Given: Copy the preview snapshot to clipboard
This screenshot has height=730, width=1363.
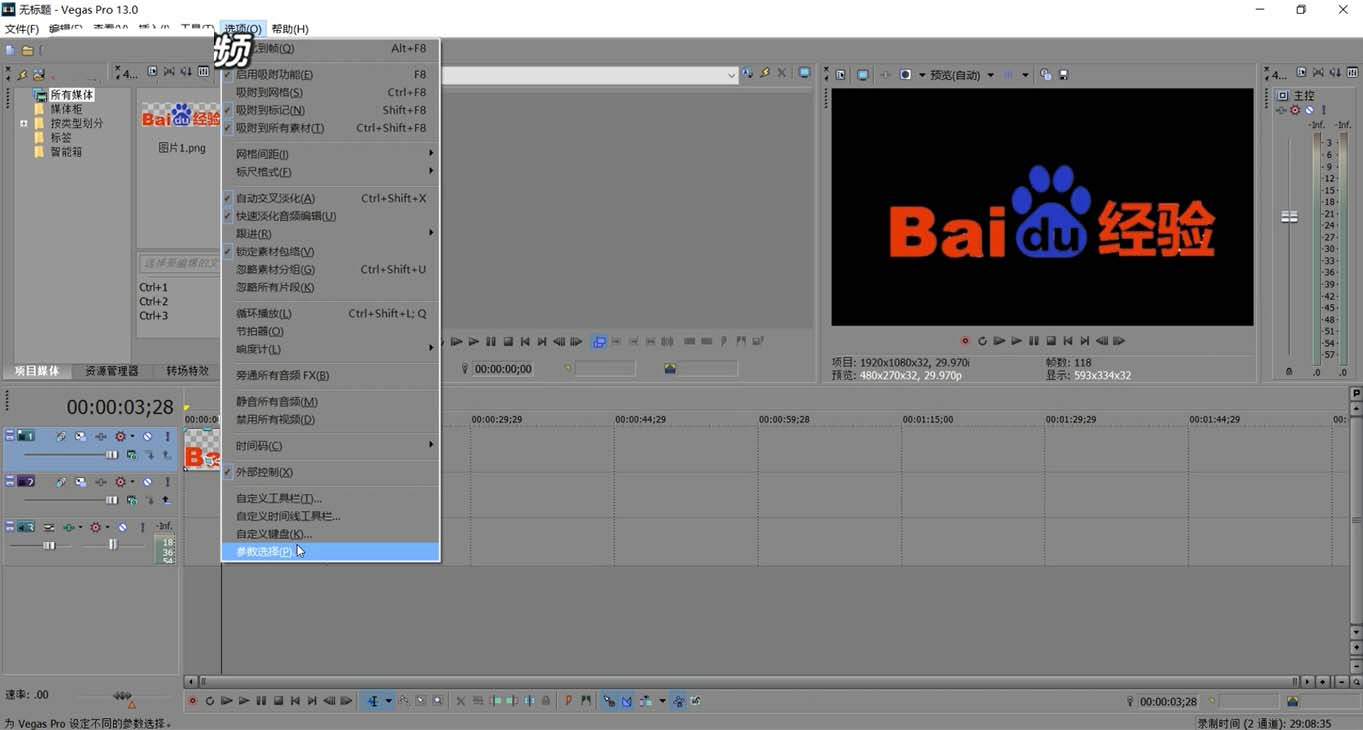Looking at the screenshot, I should pos(1046,75).
